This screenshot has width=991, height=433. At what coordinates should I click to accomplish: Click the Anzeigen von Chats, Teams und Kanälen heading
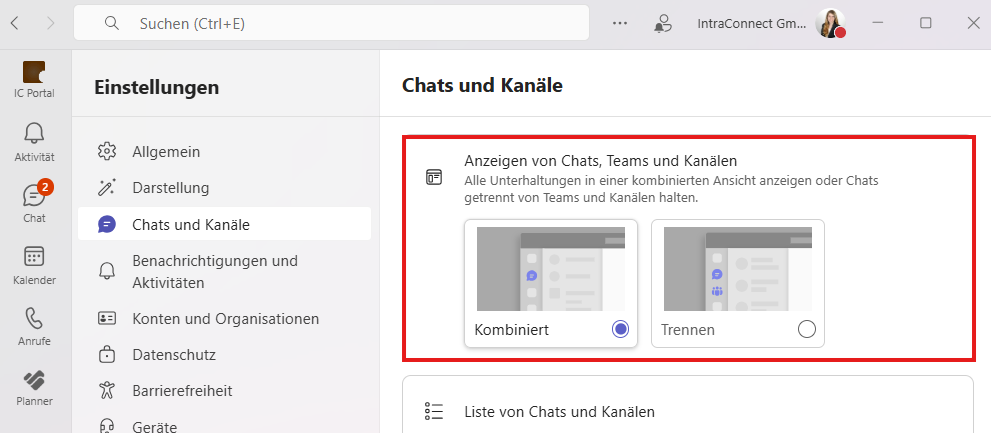pos(601,161)
